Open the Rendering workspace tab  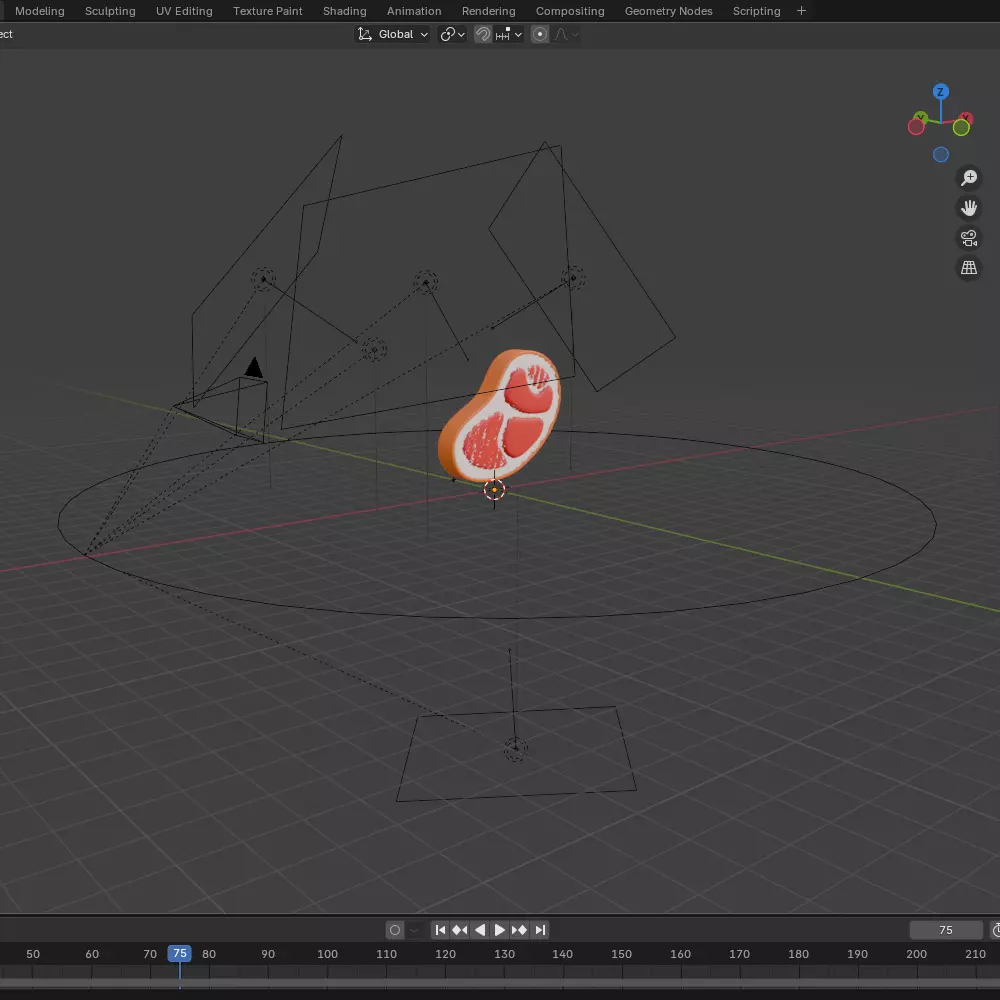[489, 11]
